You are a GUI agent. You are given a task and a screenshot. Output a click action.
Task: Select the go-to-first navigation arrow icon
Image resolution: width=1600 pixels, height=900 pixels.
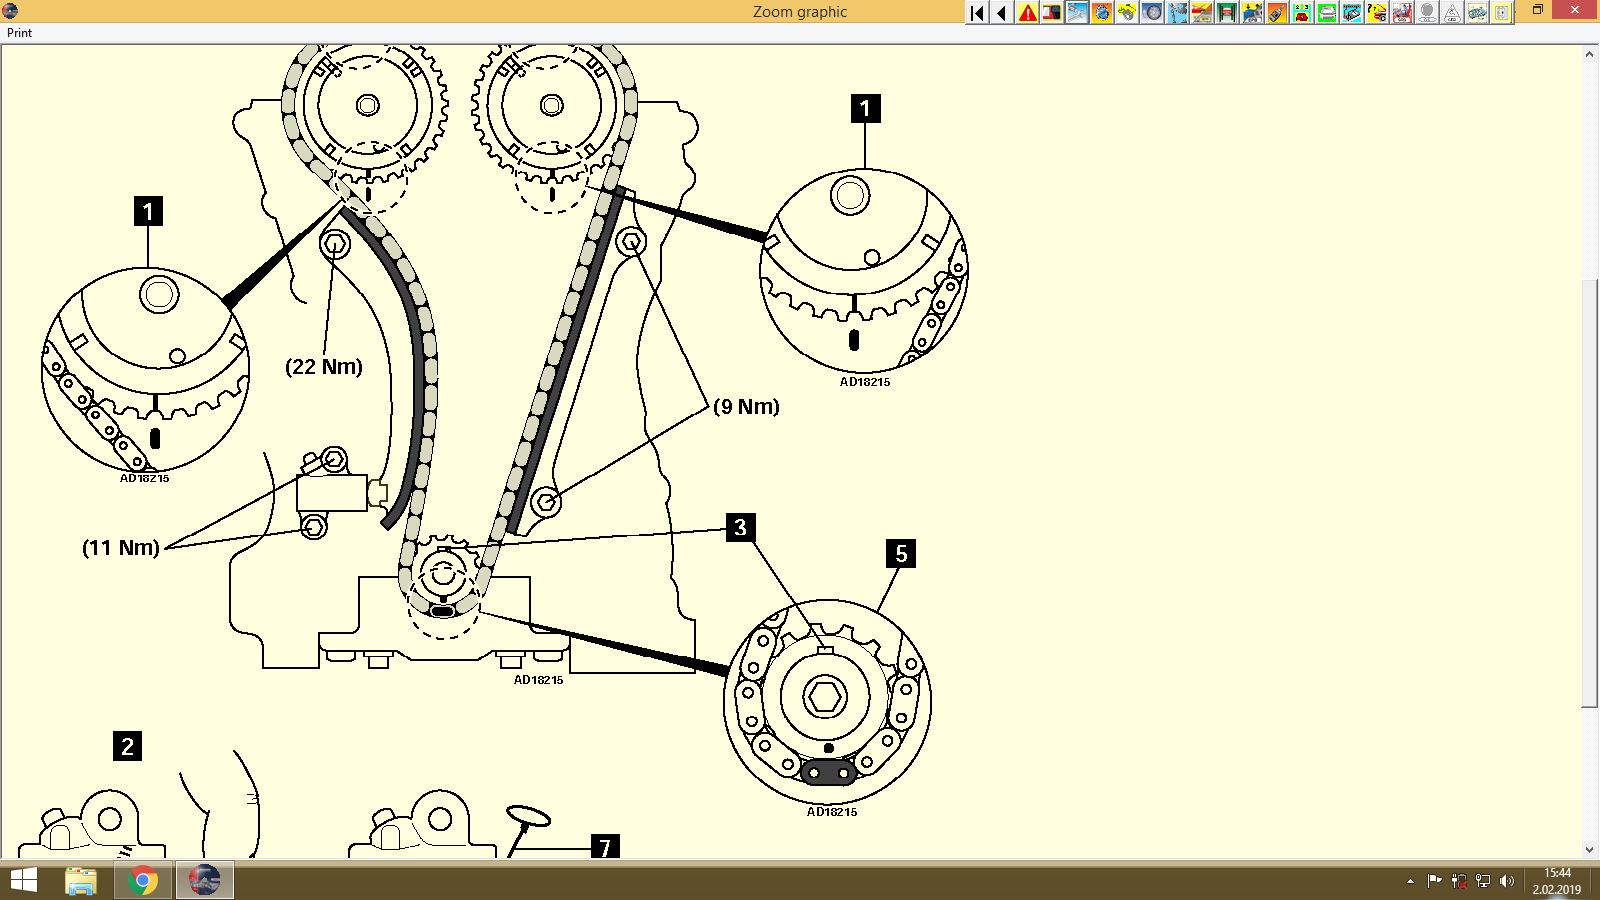976,13
